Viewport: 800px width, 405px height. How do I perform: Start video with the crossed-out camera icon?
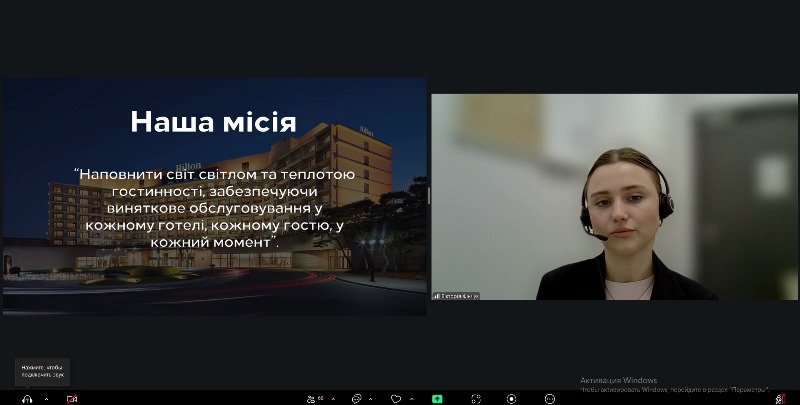pyautogui.click(x=72, y=399)
